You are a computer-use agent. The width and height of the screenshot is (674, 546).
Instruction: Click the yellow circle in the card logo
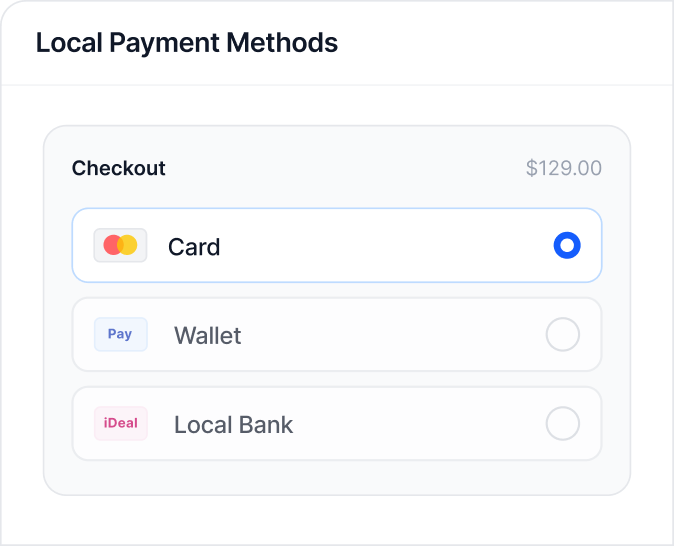pyautogui.click(x=128, y=245)
